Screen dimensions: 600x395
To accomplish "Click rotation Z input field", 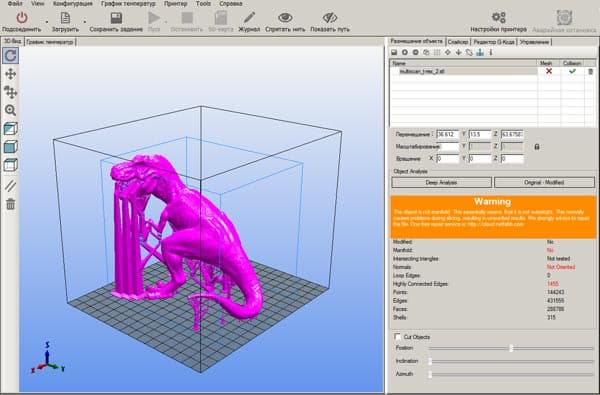I will (512, 158).
